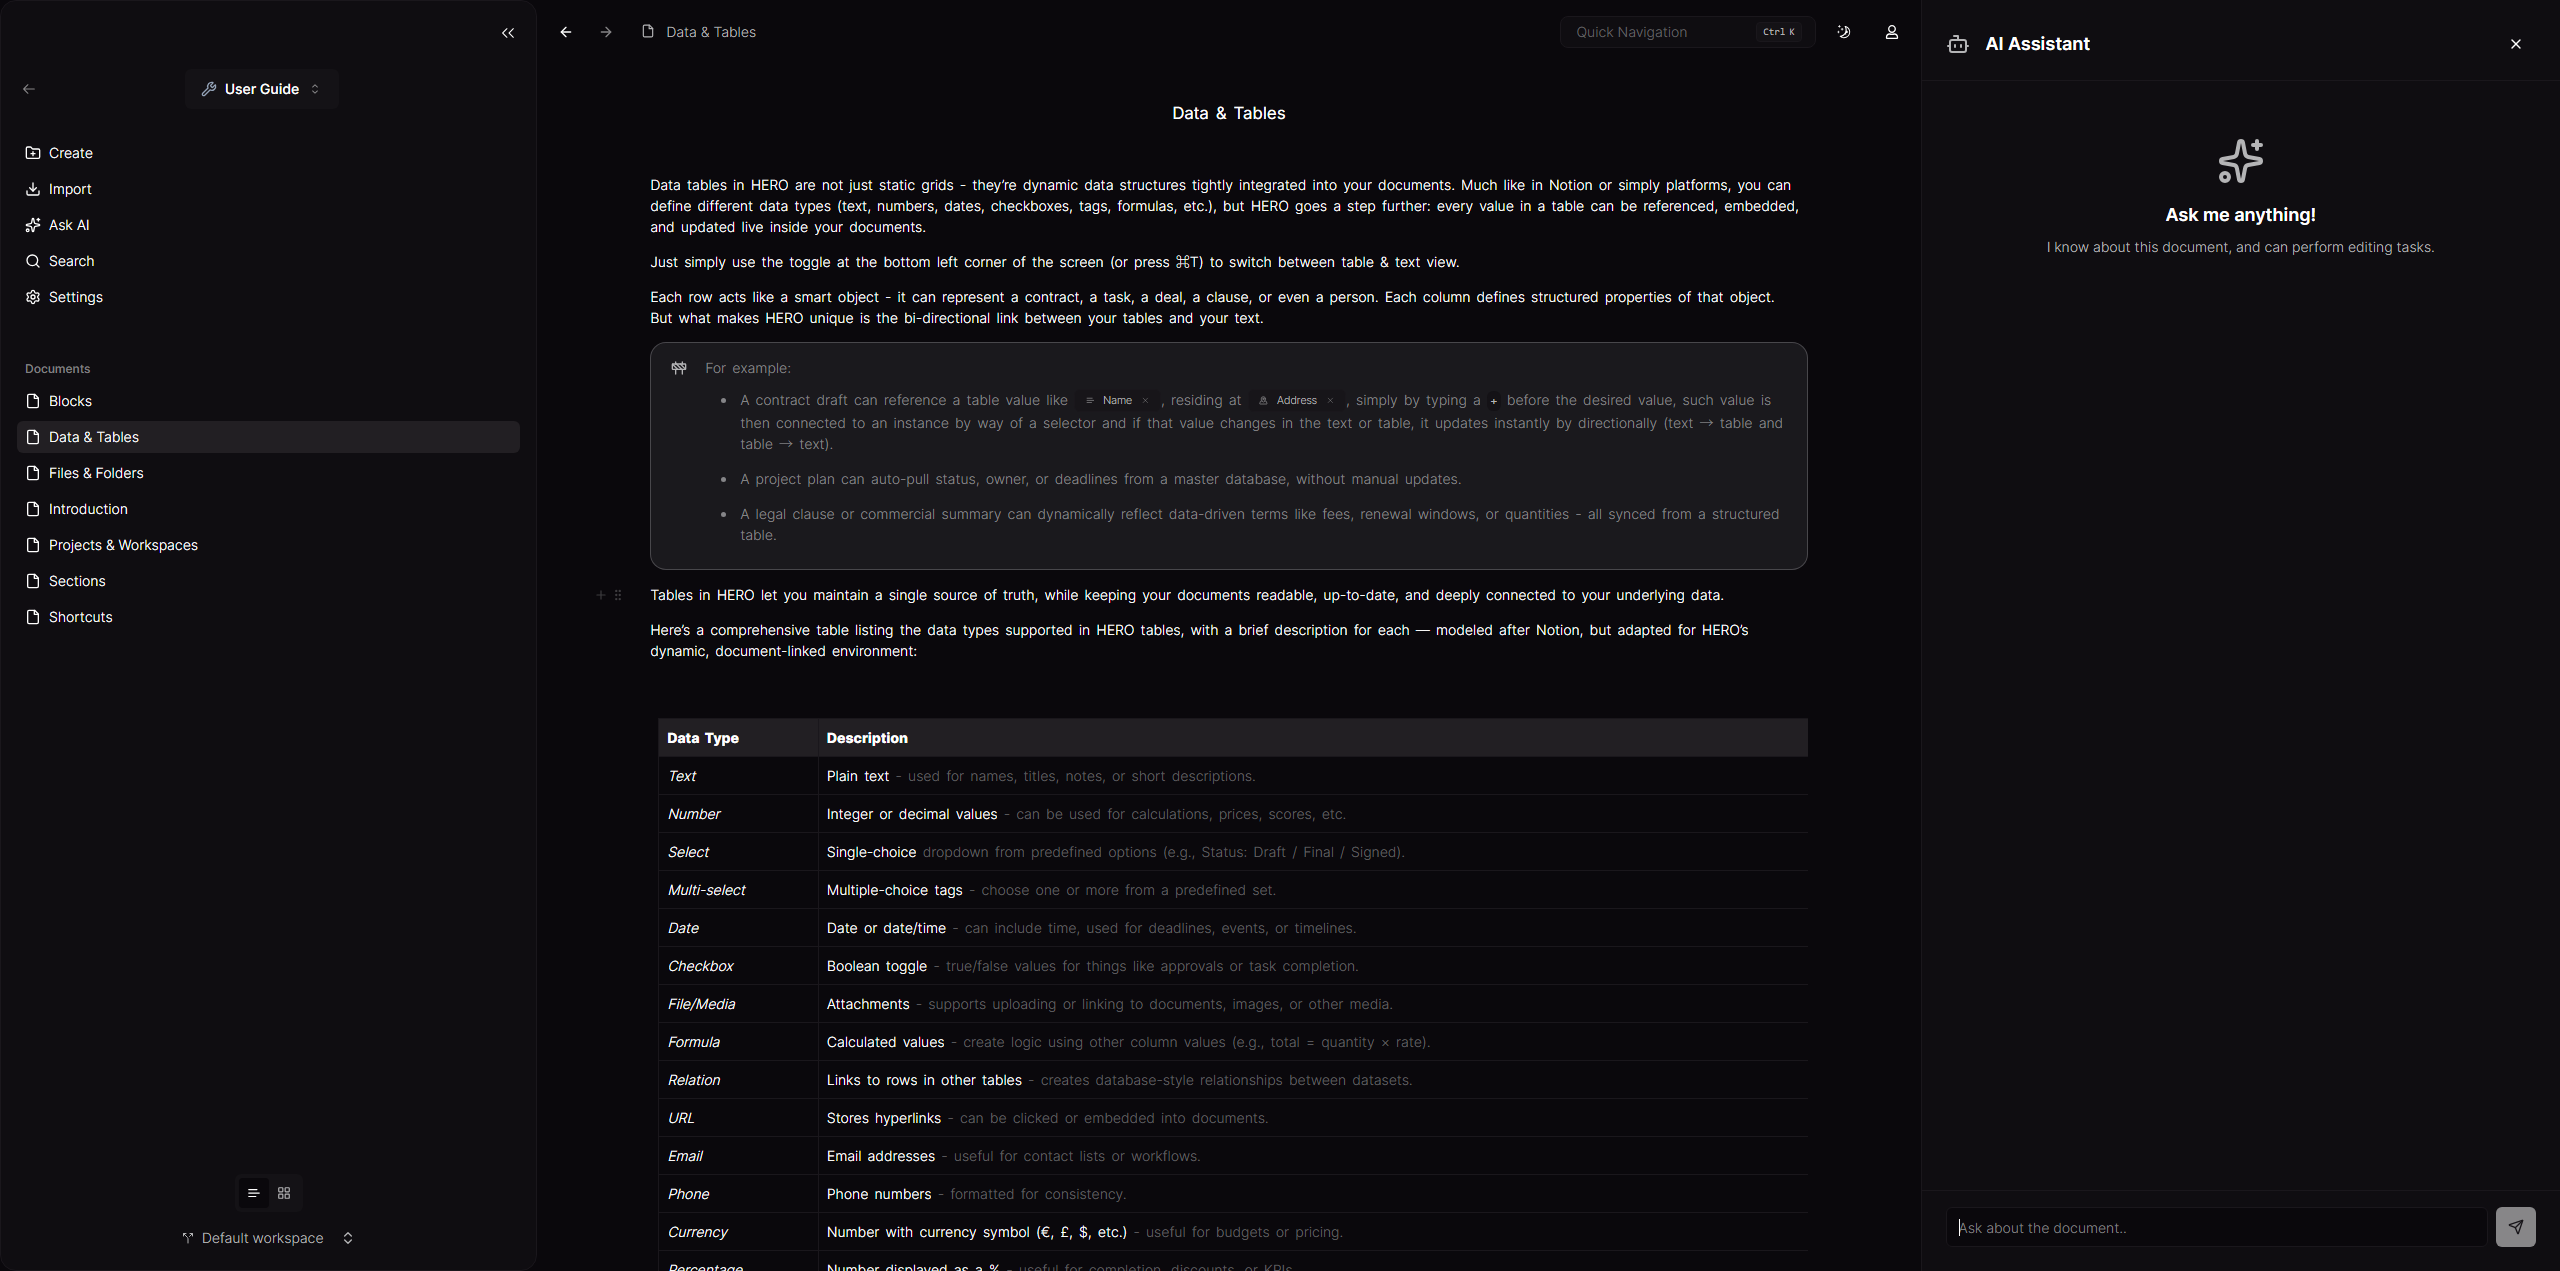Viewport: 2560px width, 1271px height.
Task: Expand the Default workspace selector
Action: (x=347, y=1238)
